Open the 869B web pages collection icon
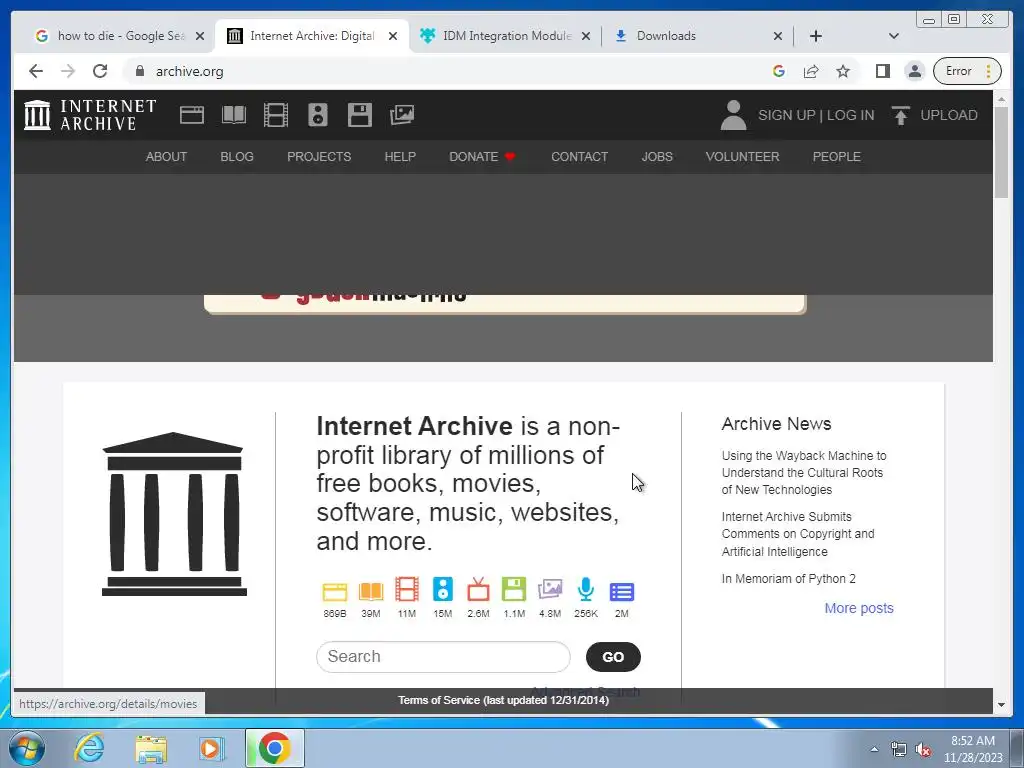Screen dimensions: 1024x768 click(334, 592)
